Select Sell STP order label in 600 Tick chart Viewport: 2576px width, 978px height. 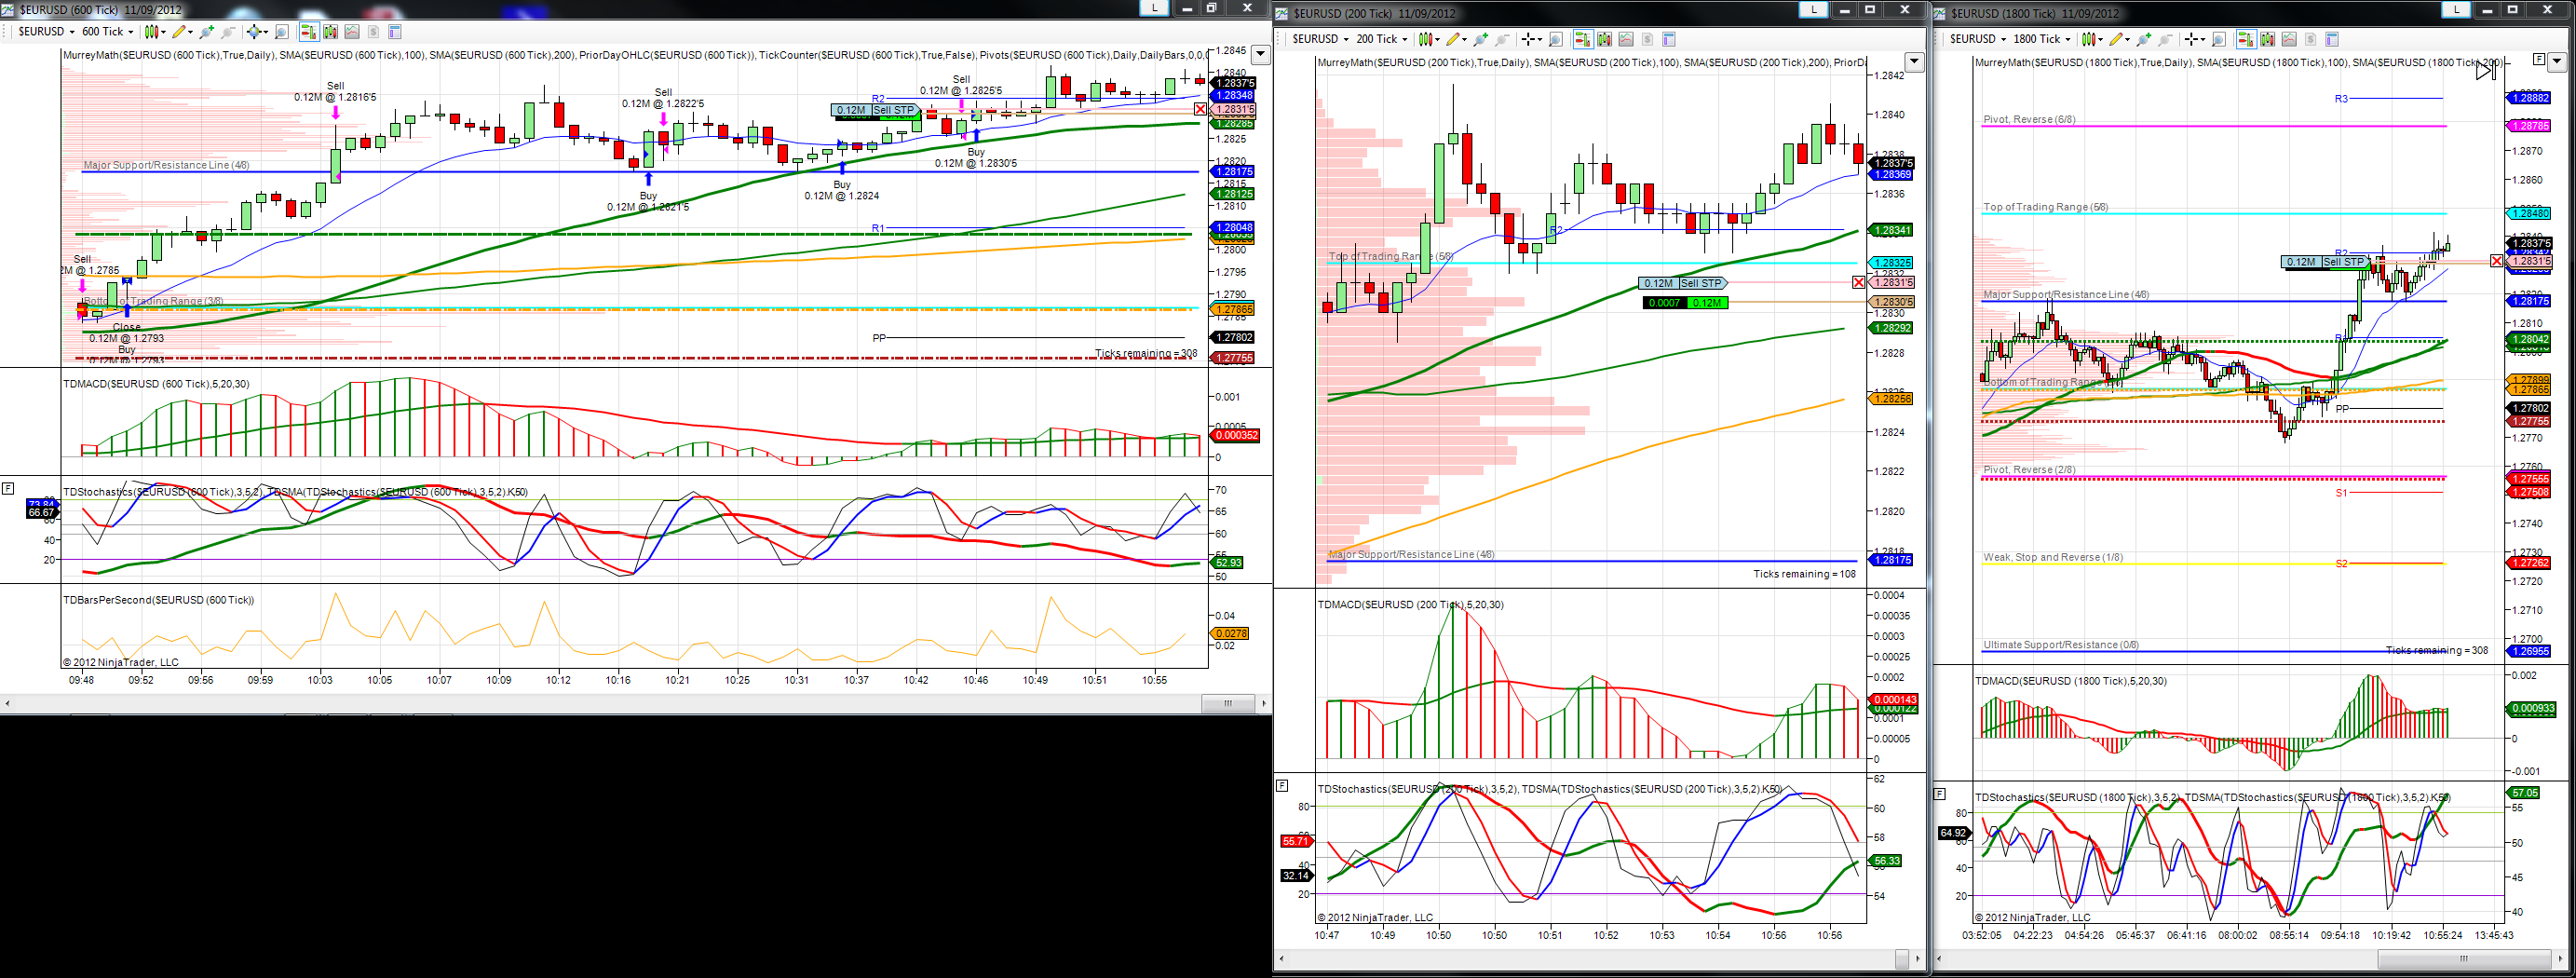(x=876, y=110)
